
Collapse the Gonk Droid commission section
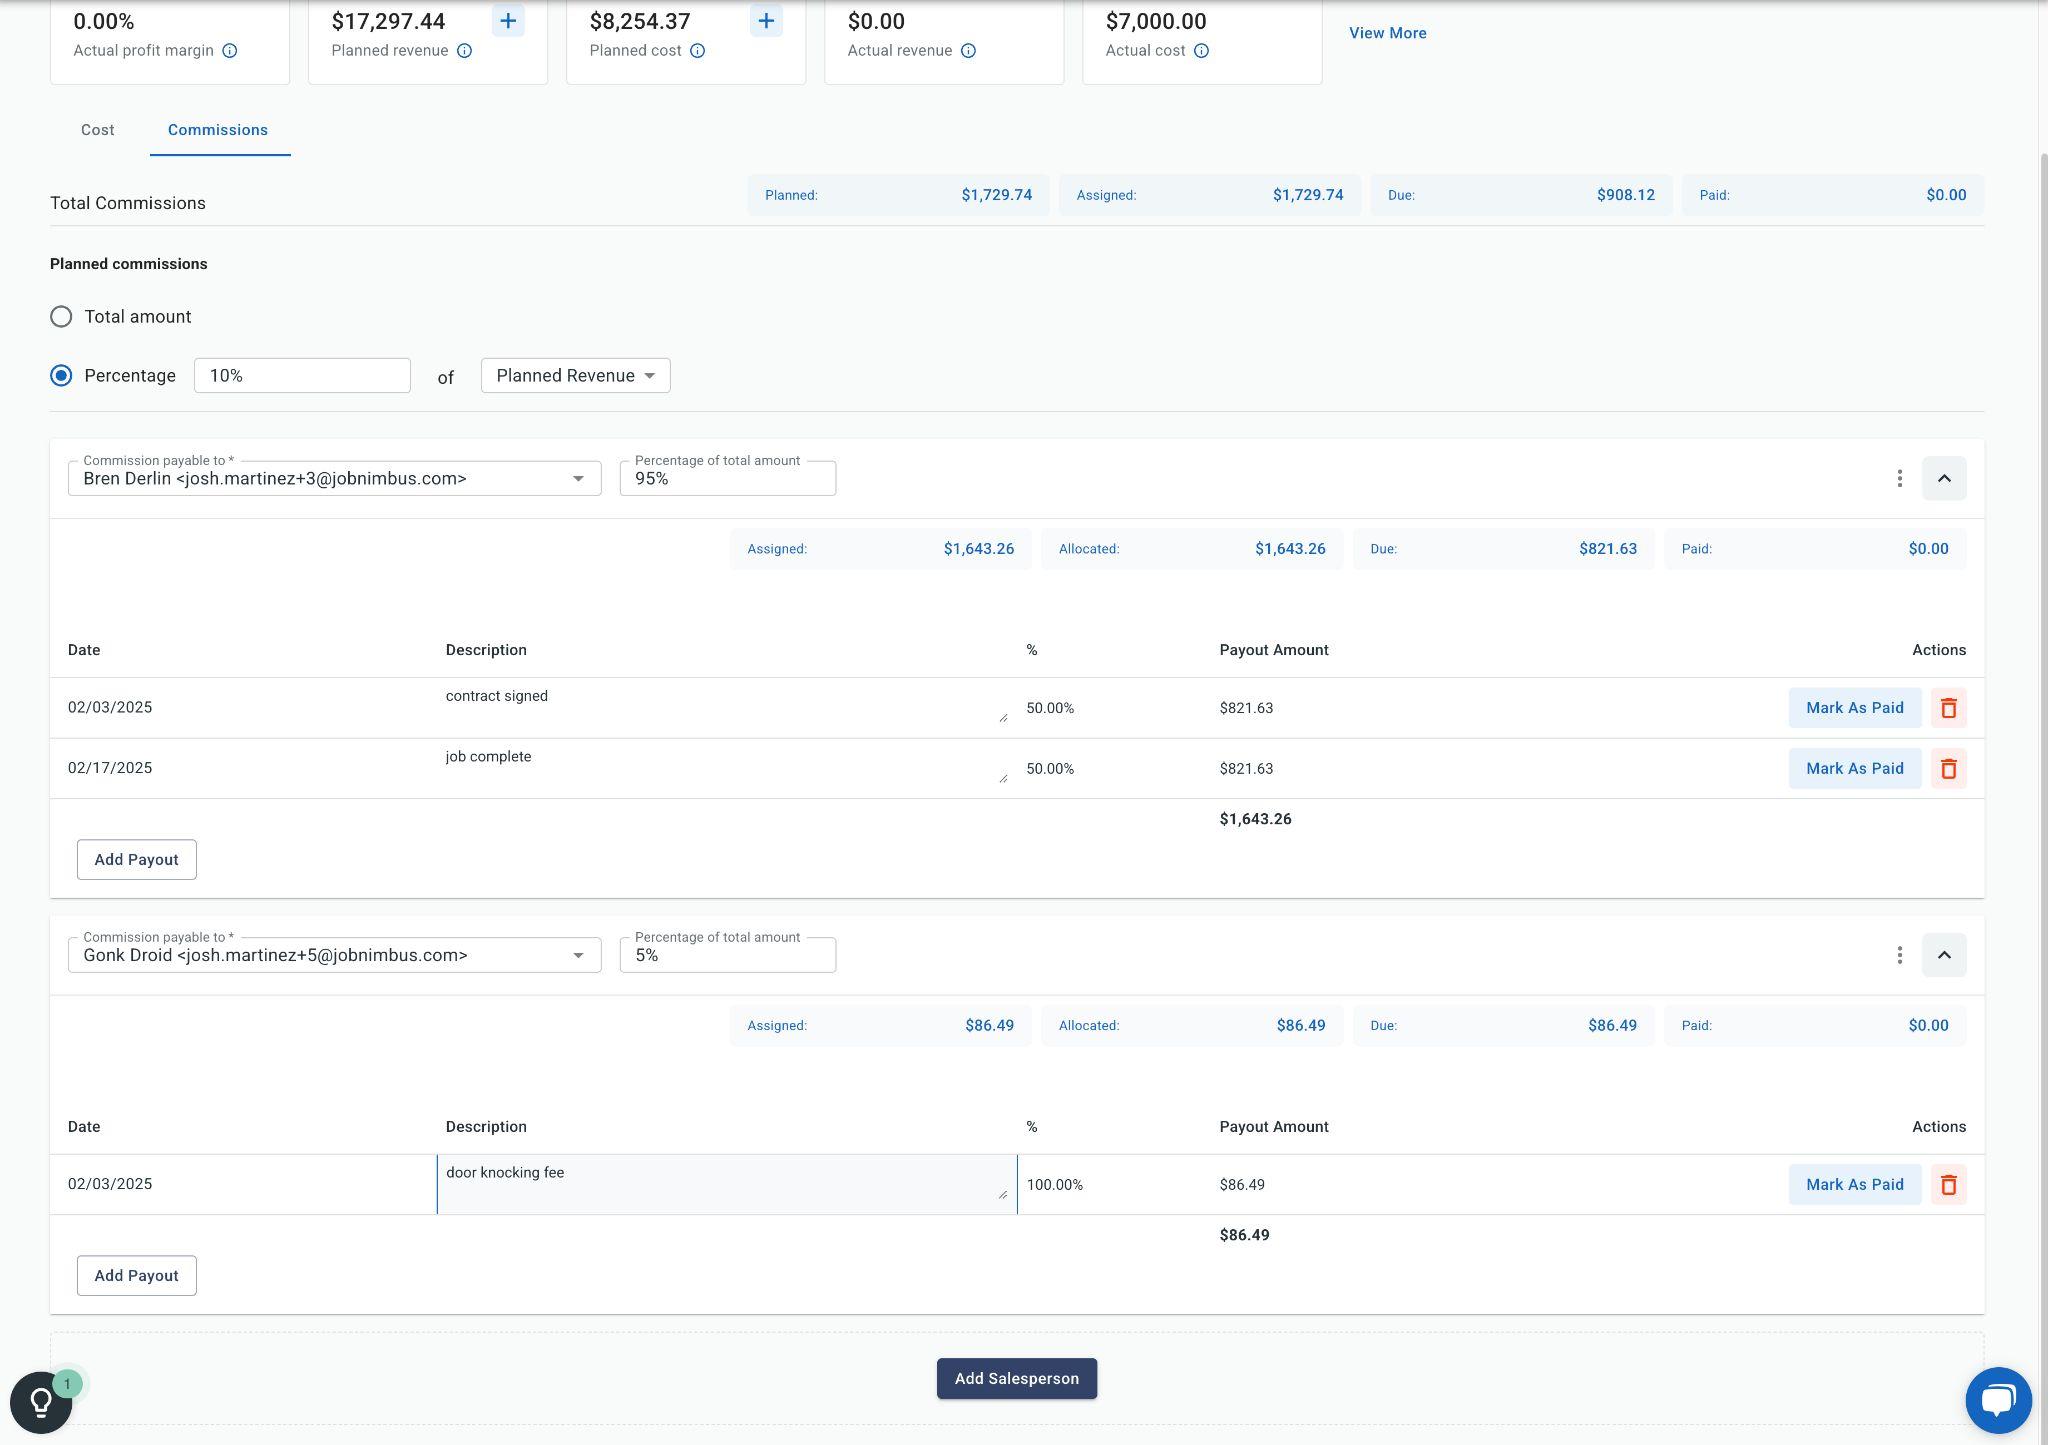tap(1943, 955)
